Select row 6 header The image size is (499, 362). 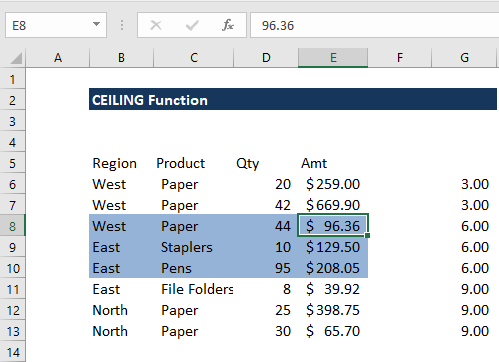[x=13, y=184]
